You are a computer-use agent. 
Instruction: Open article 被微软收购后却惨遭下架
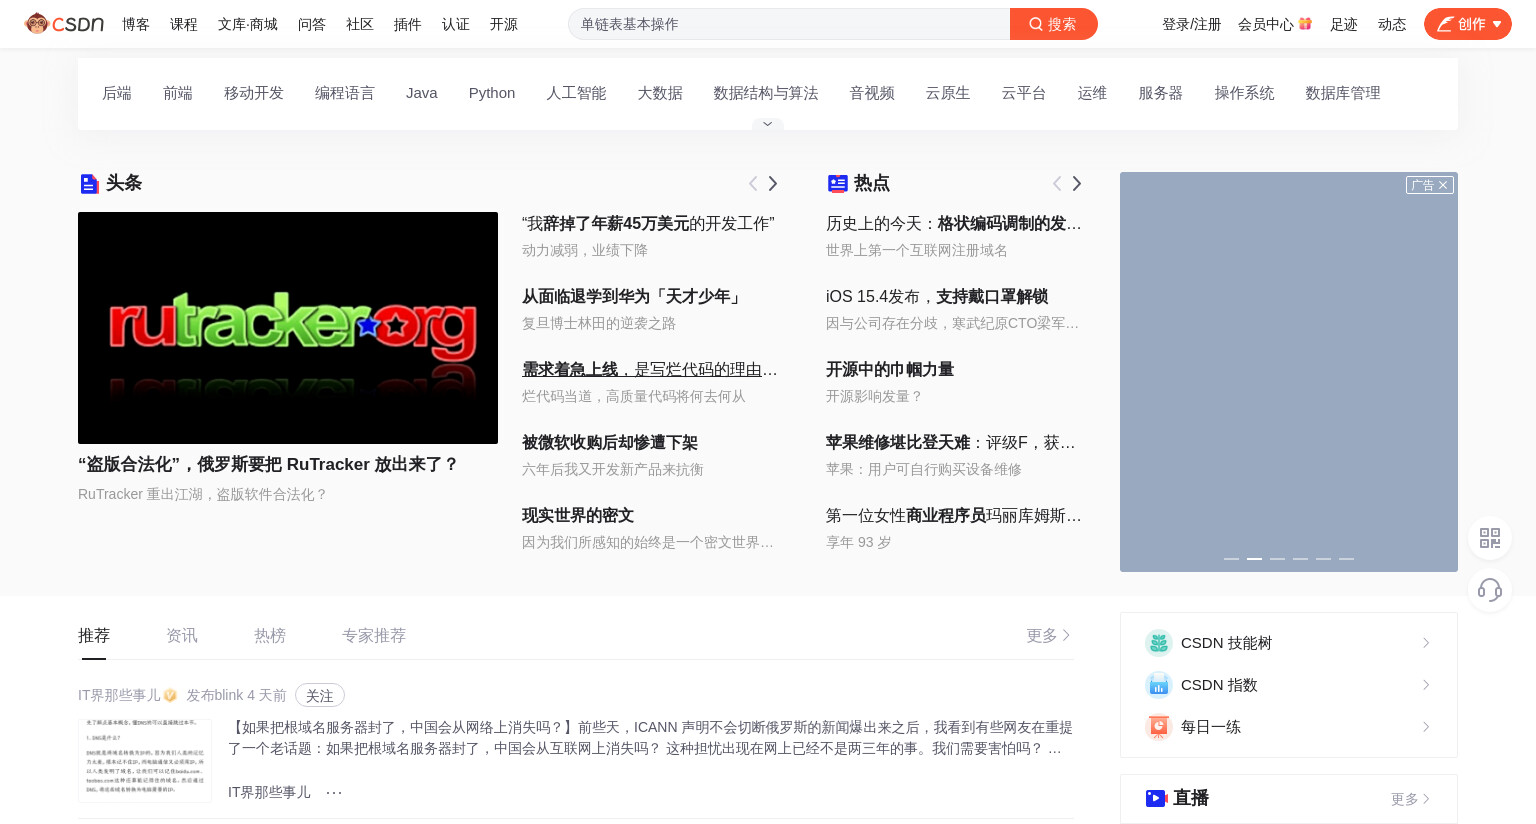[610, 442]
